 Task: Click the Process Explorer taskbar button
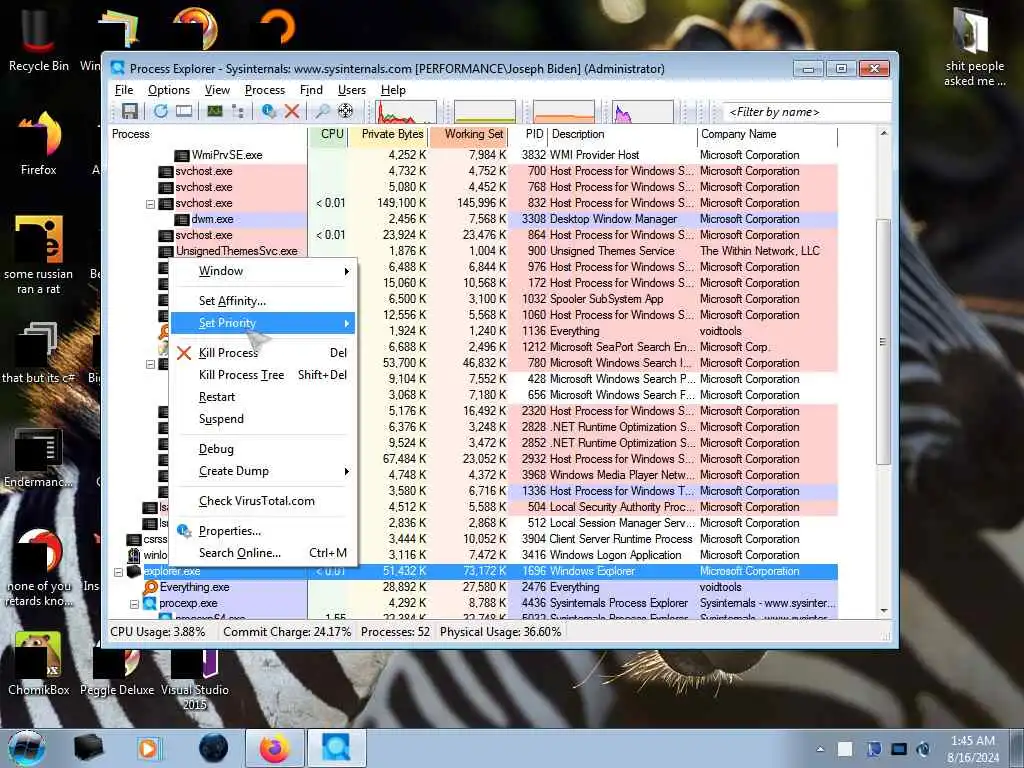[336, 748]
